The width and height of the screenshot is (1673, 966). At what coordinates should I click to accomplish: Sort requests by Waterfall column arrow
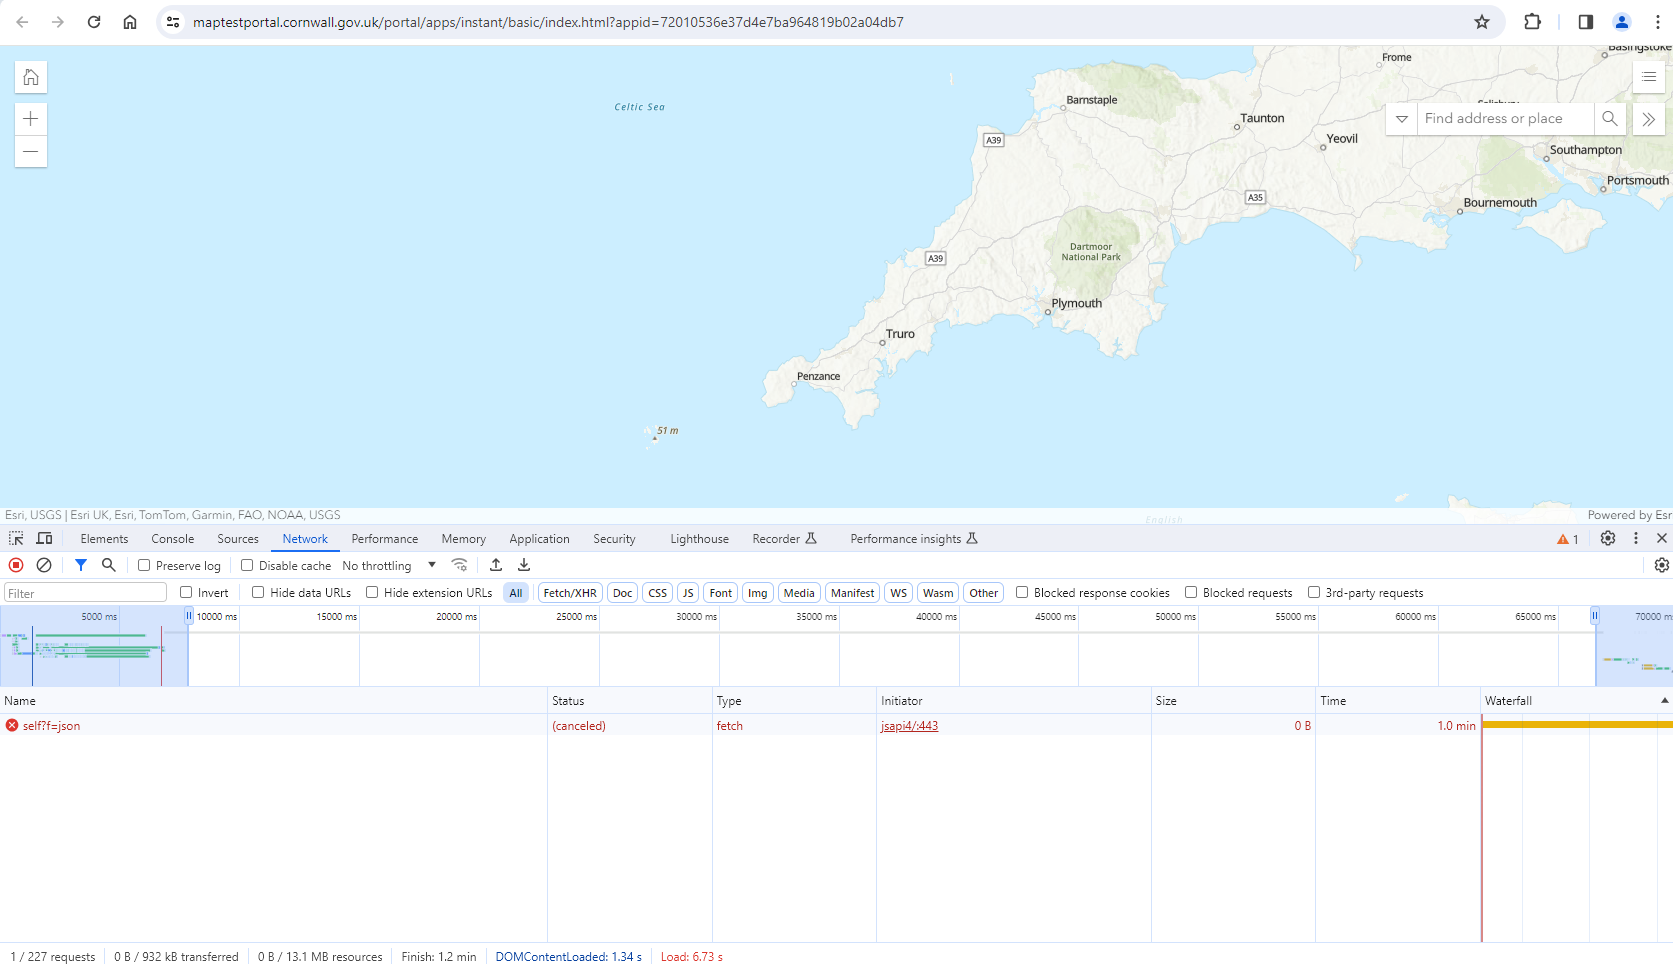[x=1665, y=701]
